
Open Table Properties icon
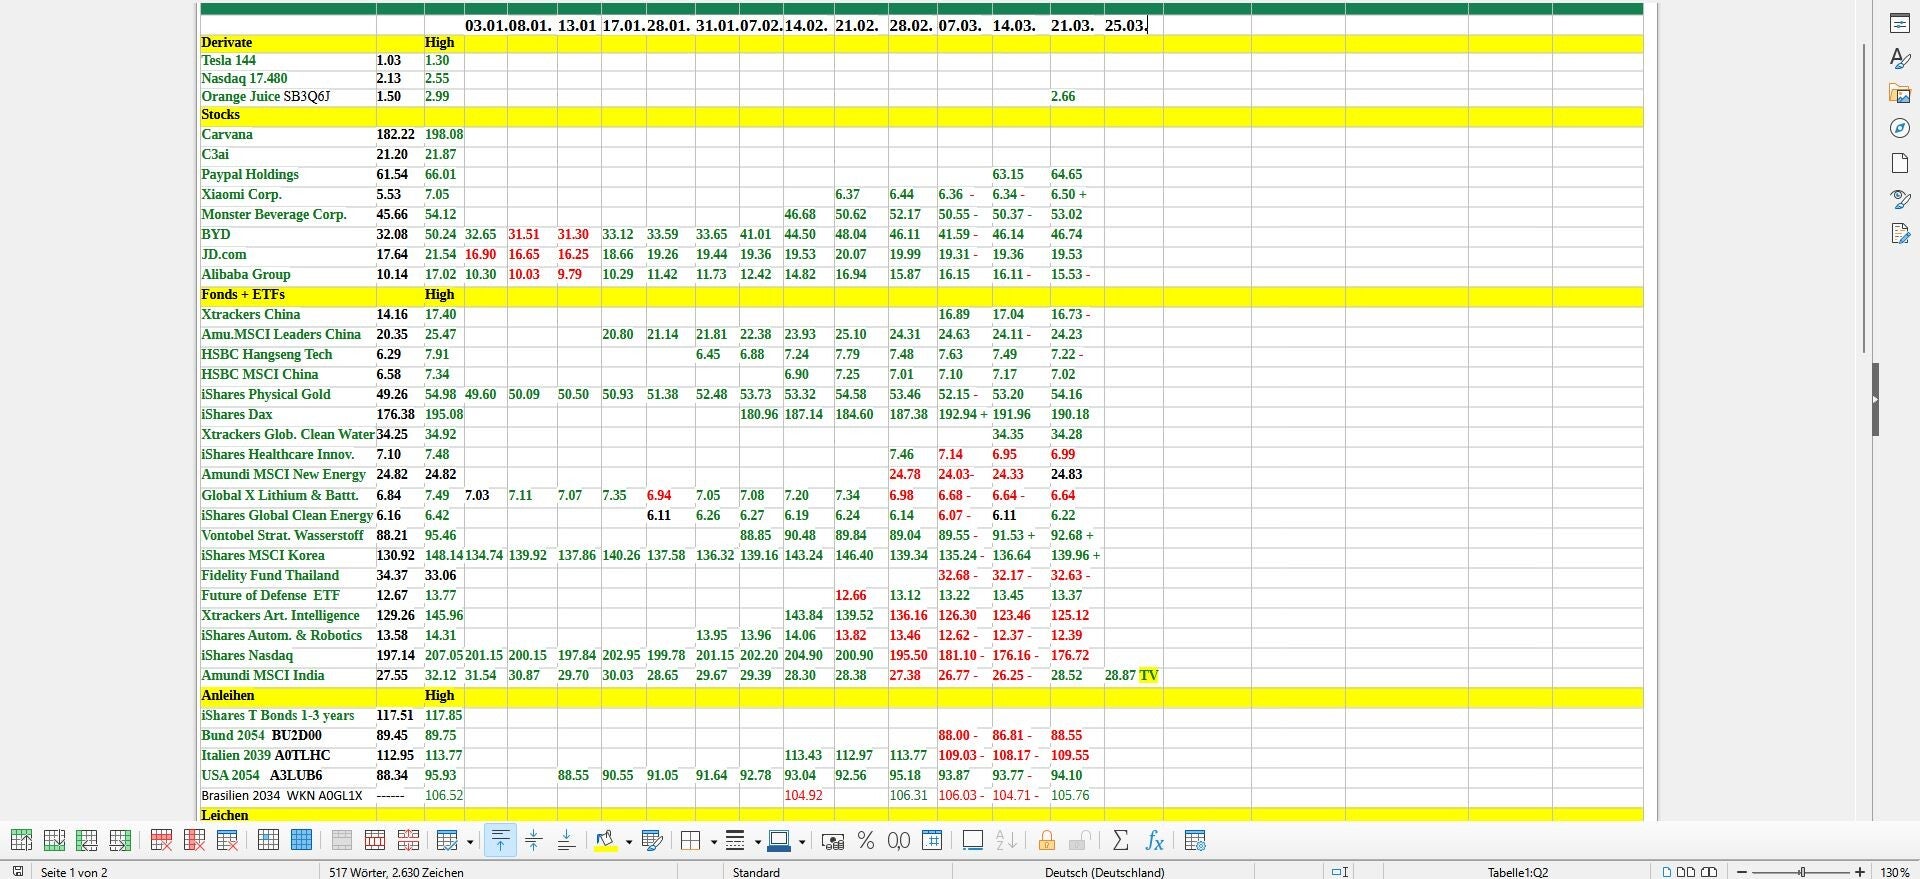[1195, 841]
